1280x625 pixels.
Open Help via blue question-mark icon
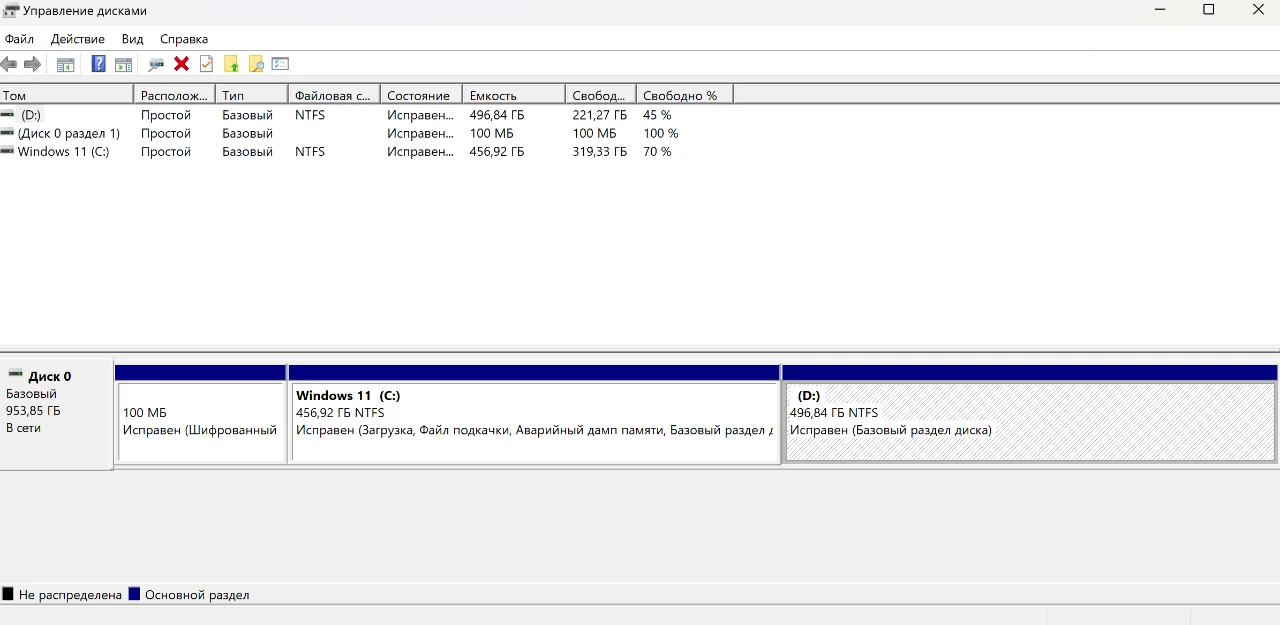click(x=98, y=64)
